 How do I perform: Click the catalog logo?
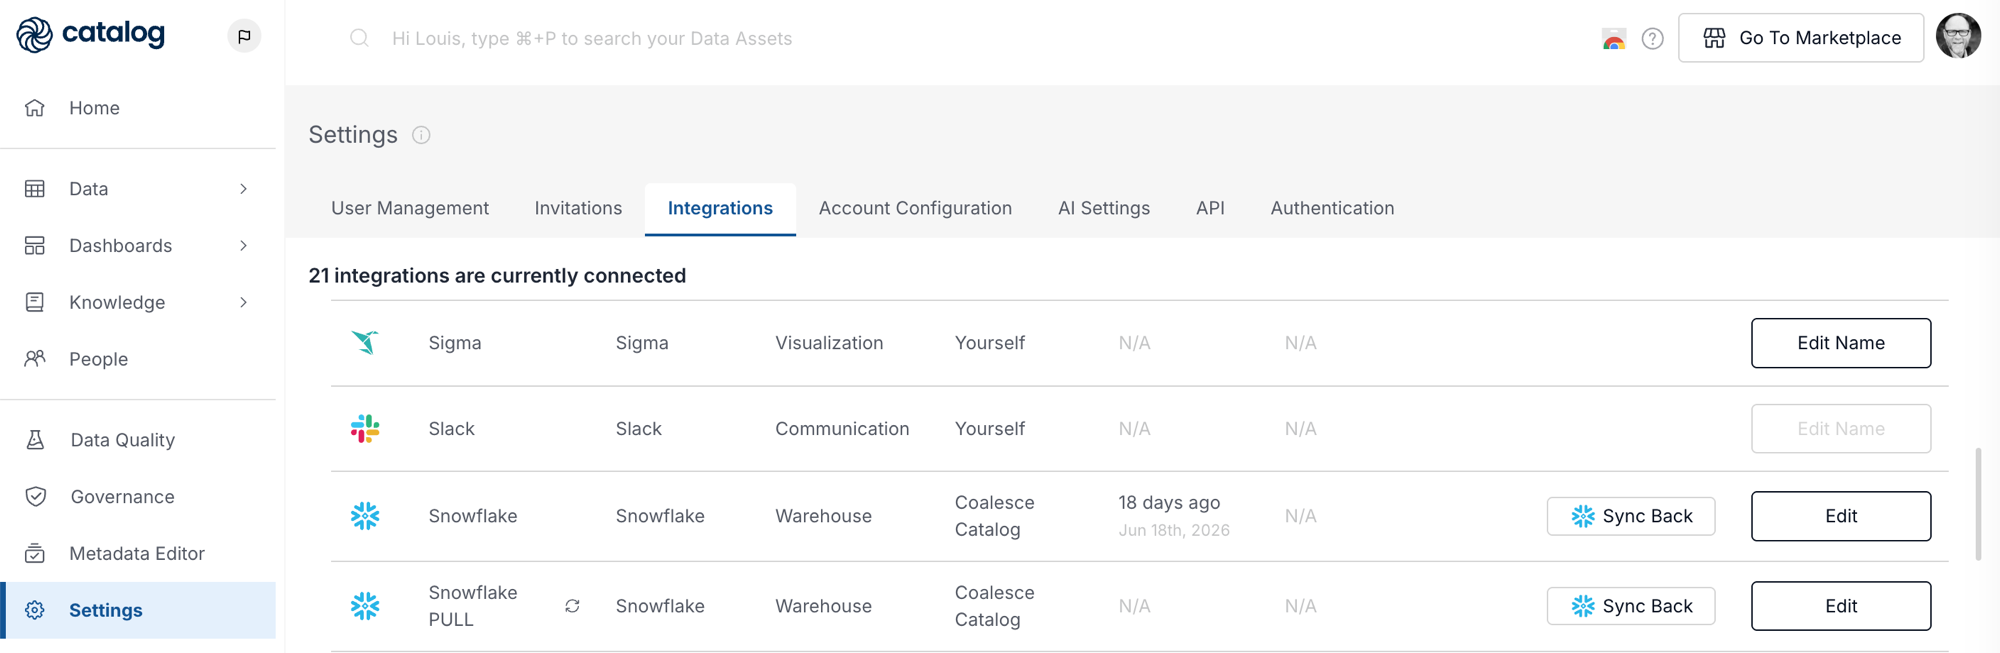click(91, 35)
